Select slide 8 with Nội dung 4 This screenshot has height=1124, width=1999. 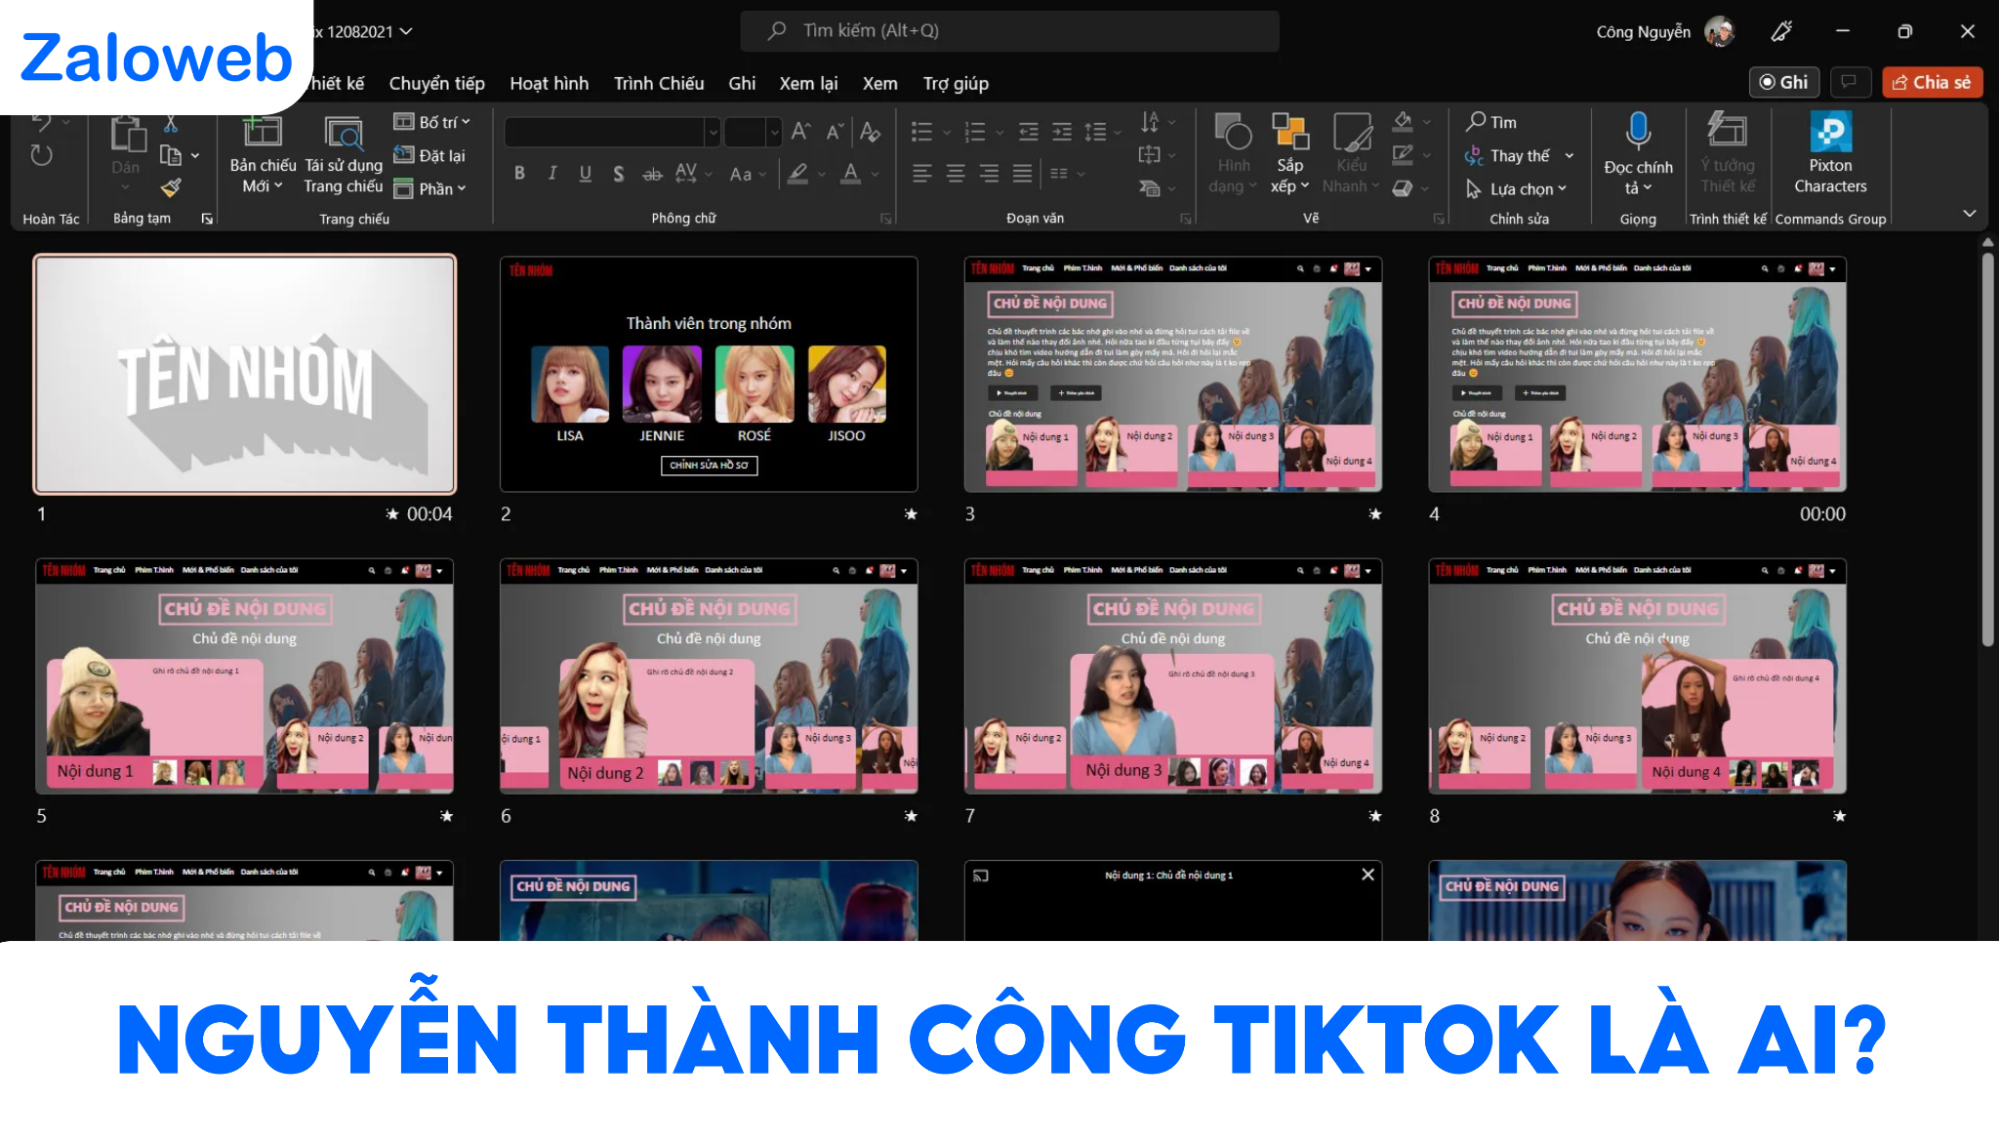coord(1638,676)
